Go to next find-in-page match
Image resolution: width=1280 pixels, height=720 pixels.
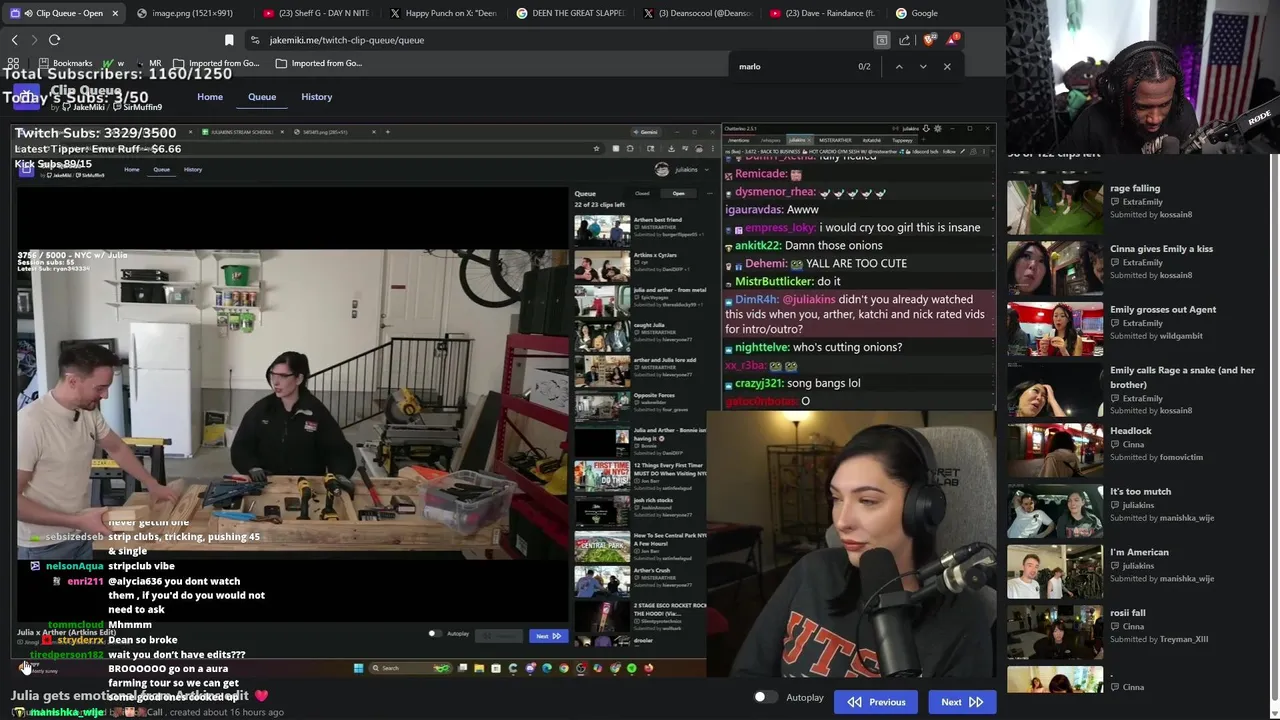pos(922,66)
